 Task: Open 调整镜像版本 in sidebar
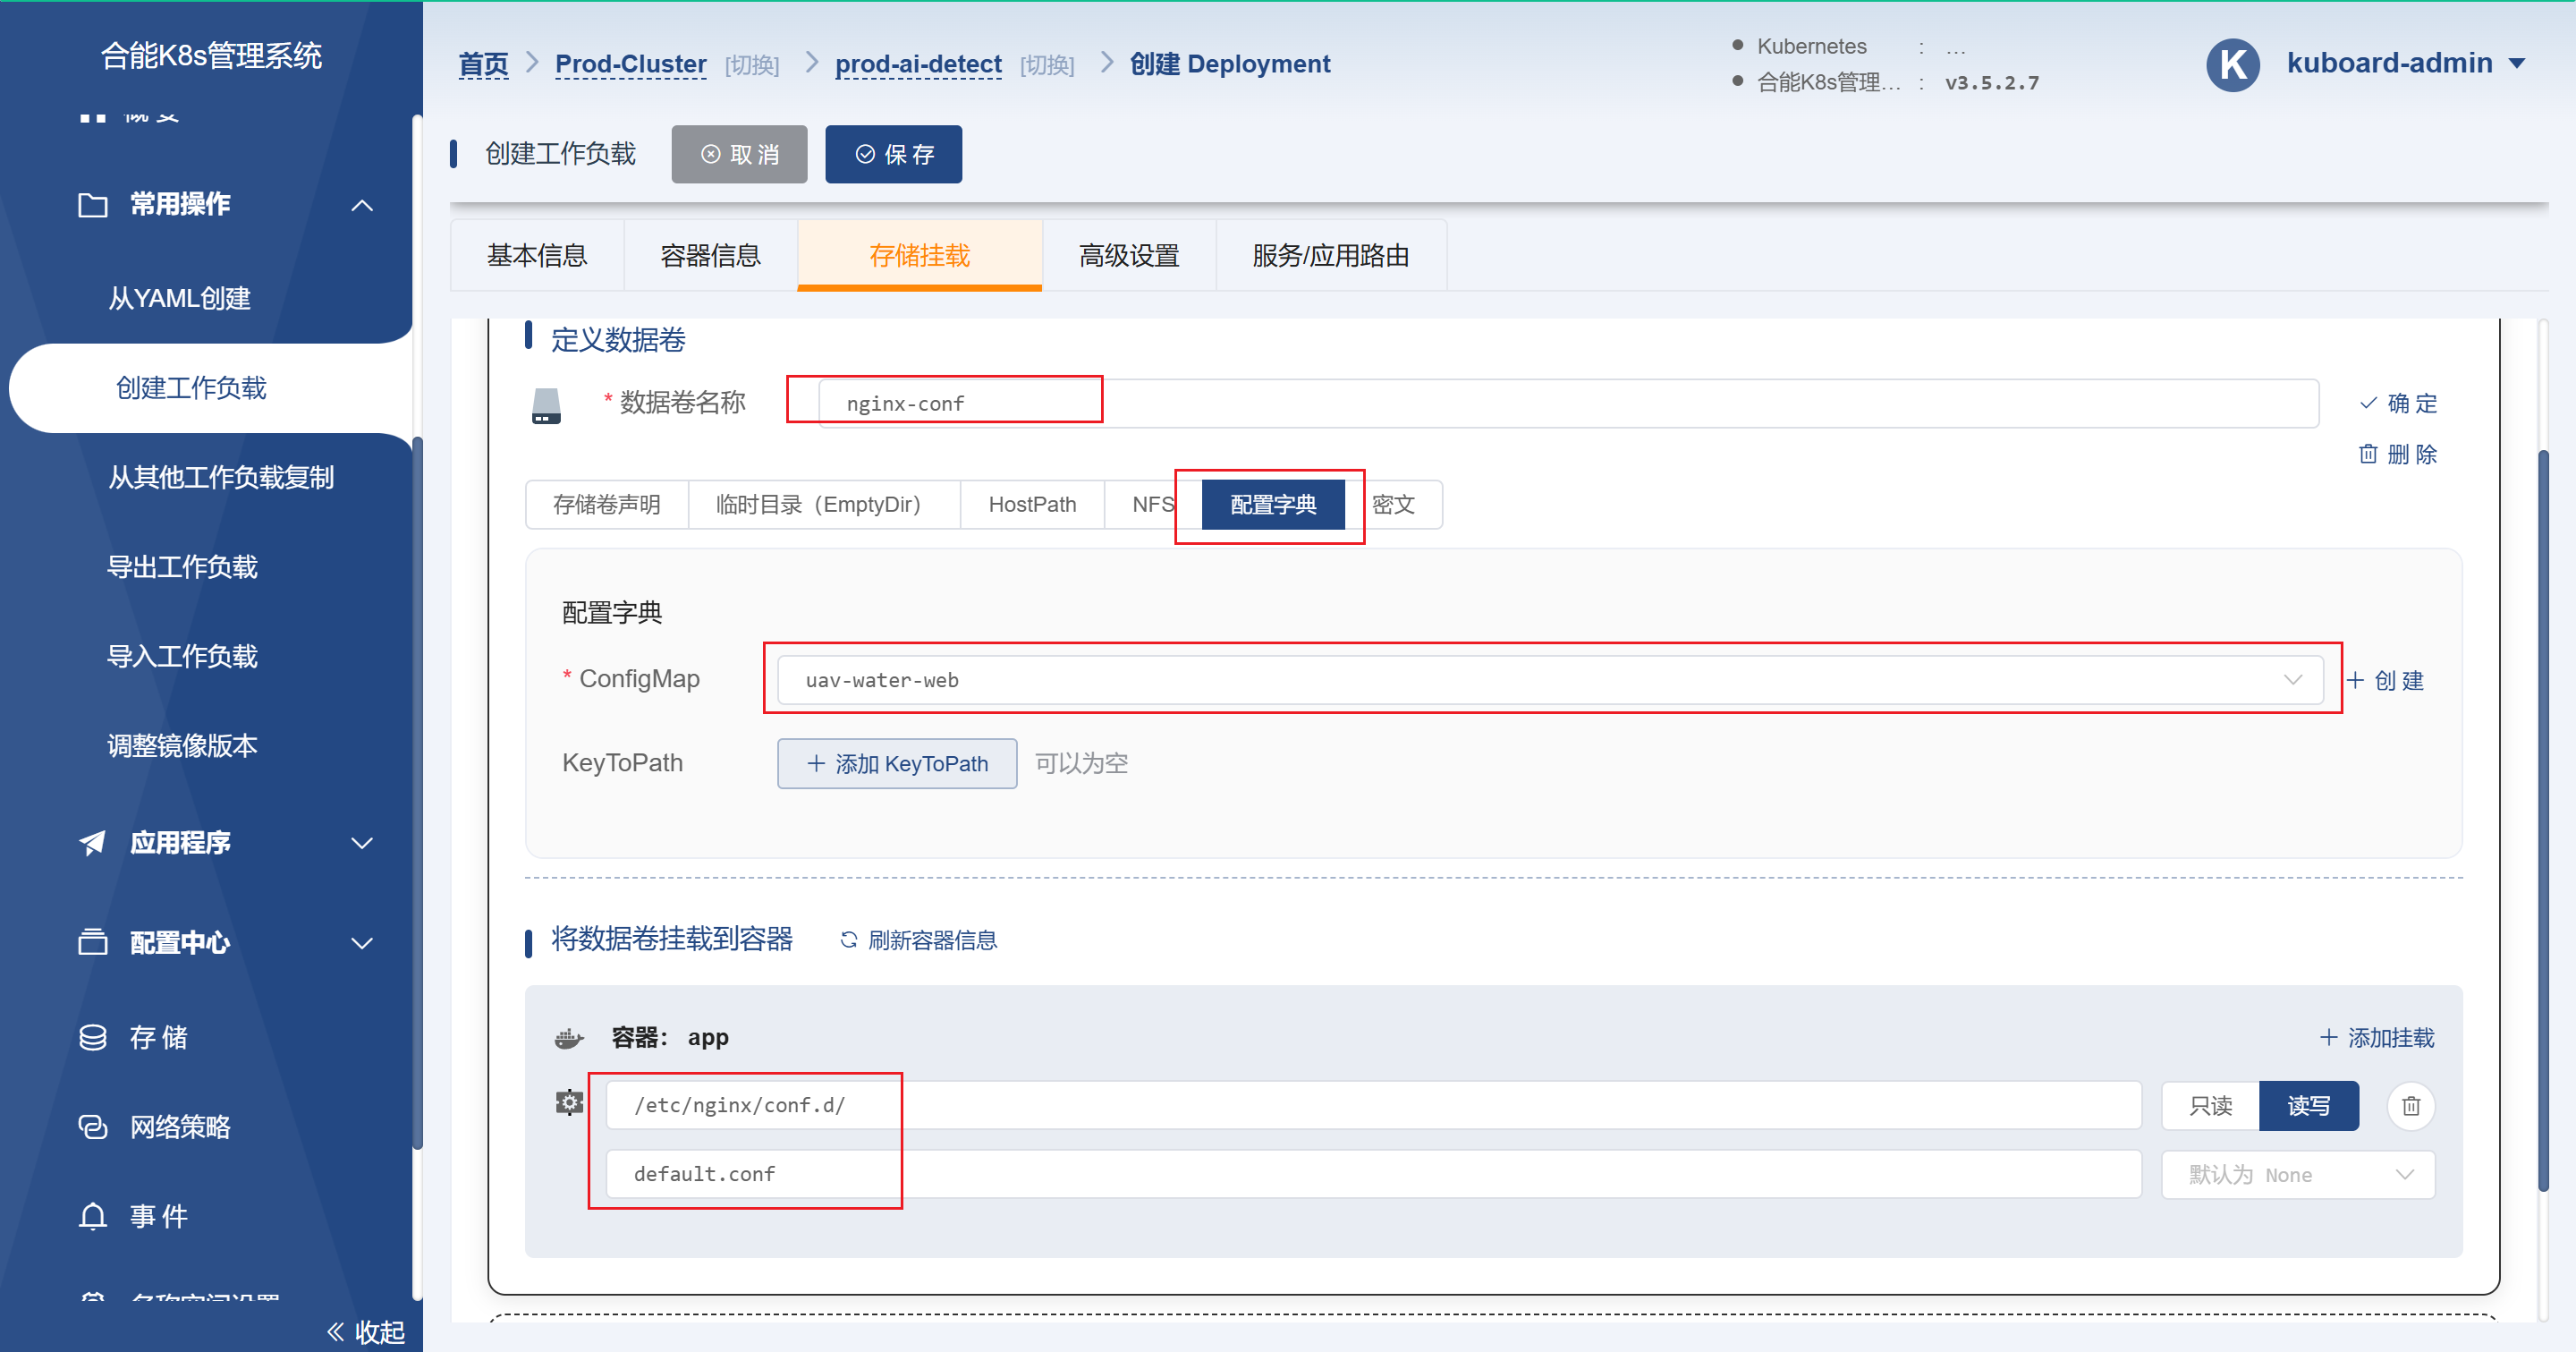[182, 746]
